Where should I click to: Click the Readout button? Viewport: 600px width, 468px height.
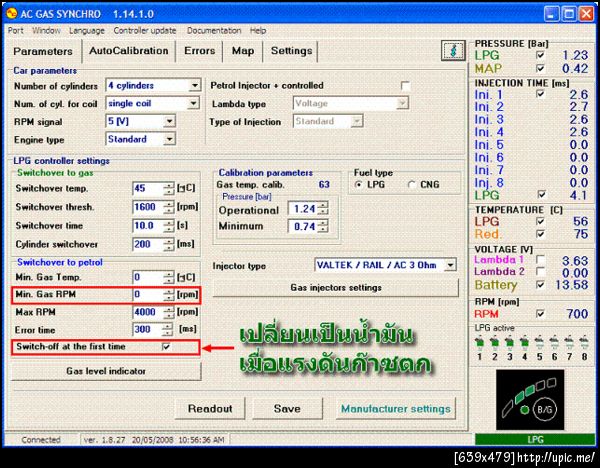210,409
